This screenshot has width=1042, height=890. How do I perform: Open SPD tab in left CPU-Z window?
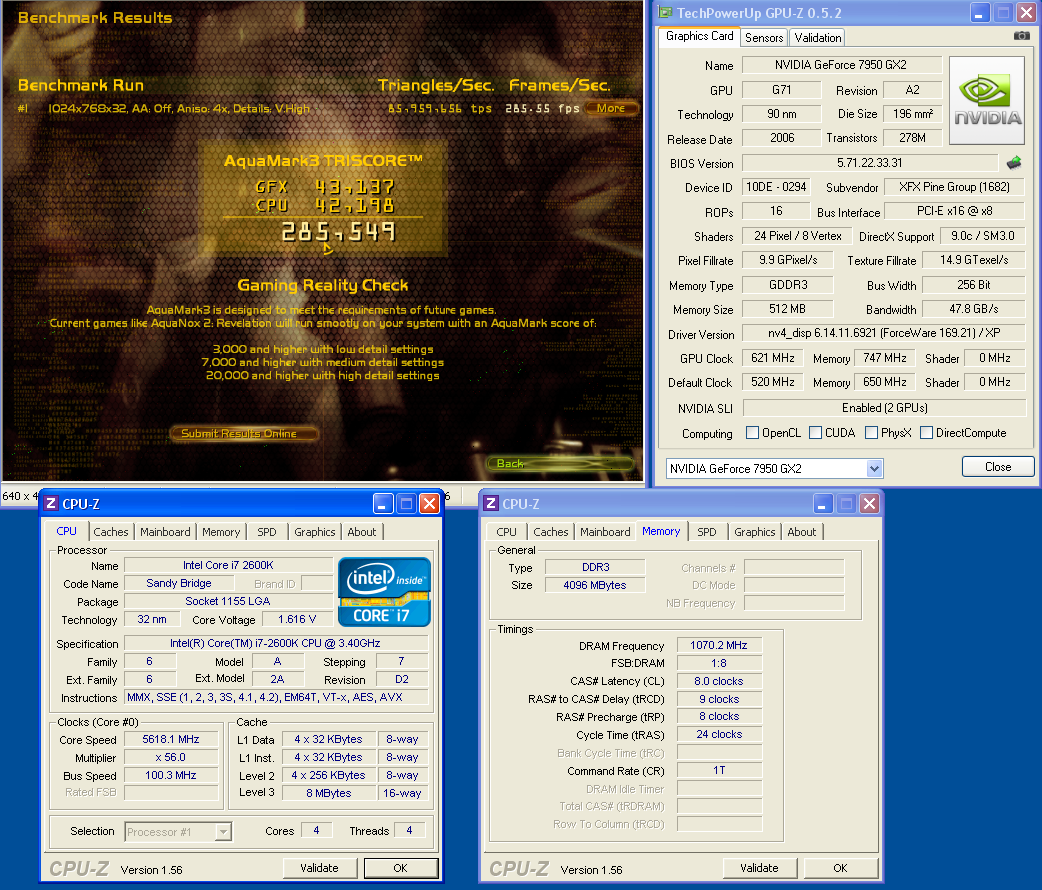266,532
